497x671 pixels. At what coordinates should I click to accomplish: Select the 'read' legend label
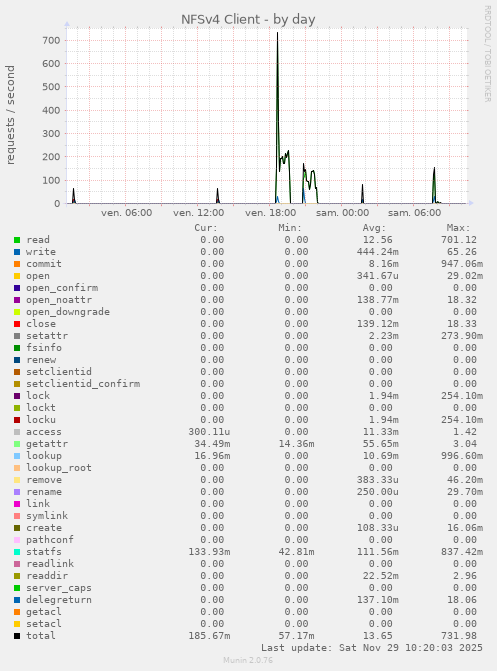point(38,240)
